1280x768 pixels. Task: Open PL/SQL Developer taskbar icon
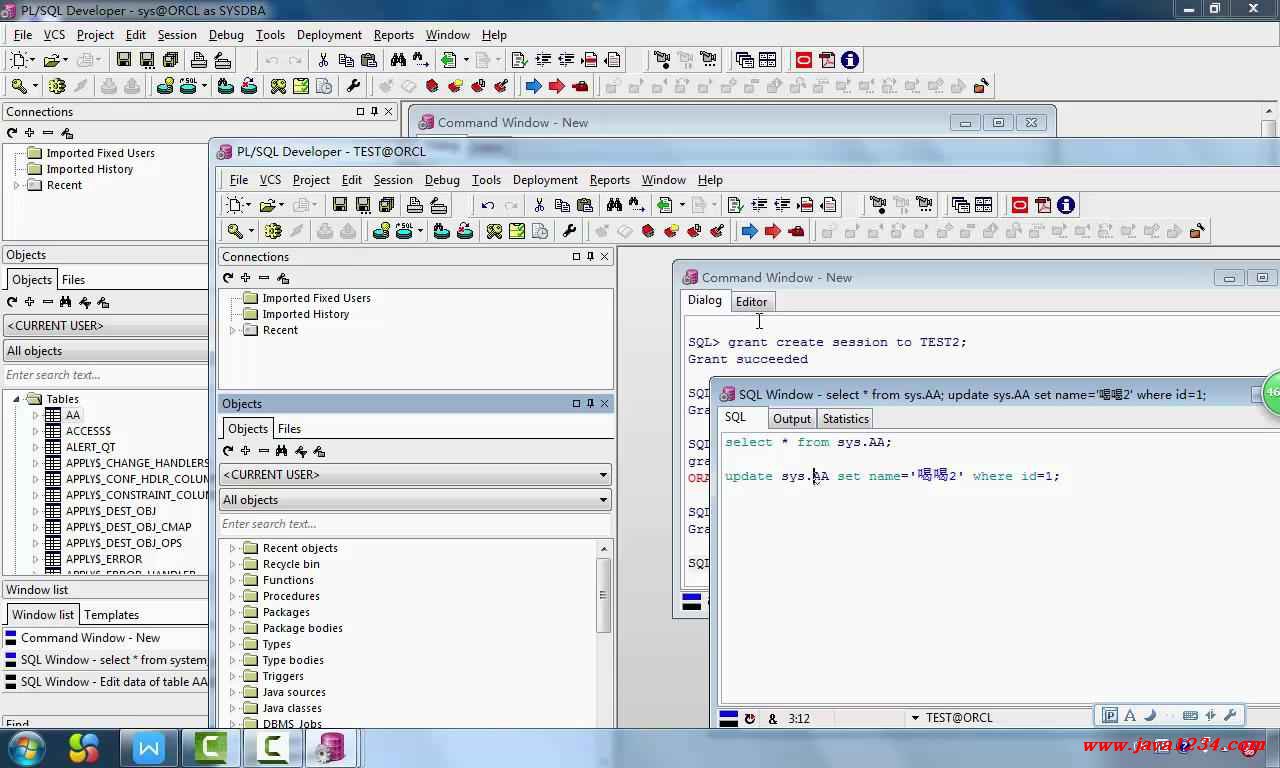pyautogui.click(x=330, y=748)
